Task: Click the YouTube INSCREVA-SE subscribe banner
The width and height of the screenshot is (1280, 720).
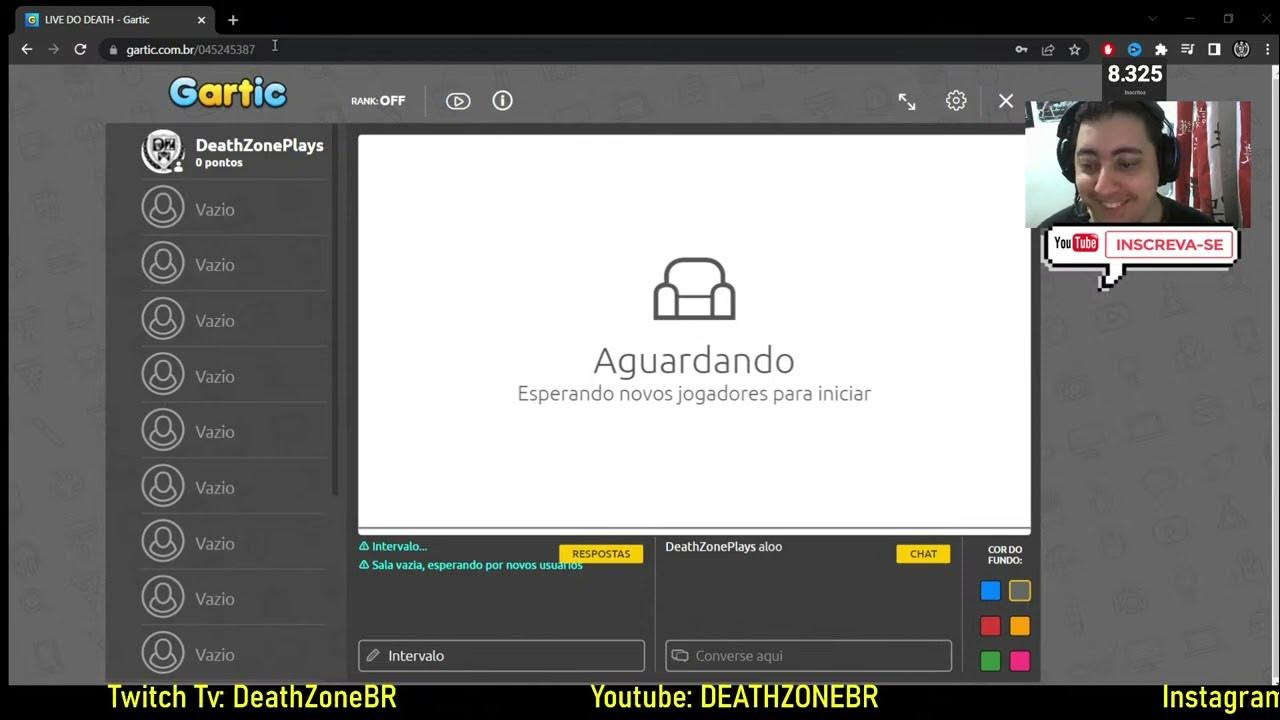Action: pyautogui.click(x=1140, y=245)
